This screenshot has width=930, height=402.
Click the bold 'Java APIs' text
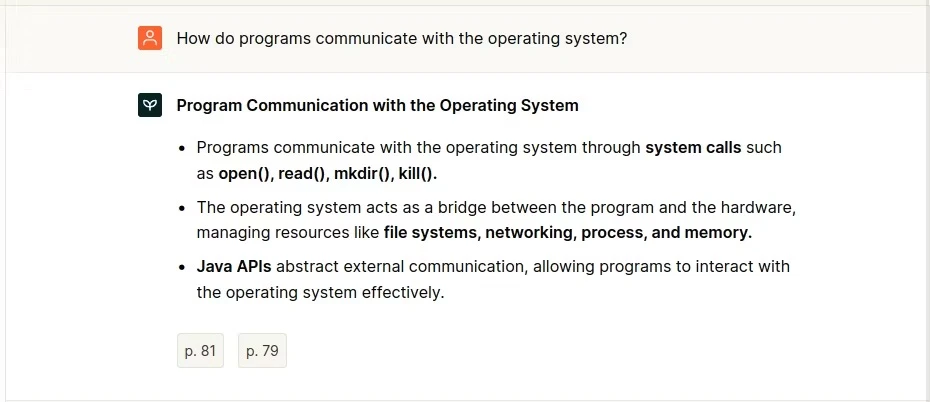(234, 267)
